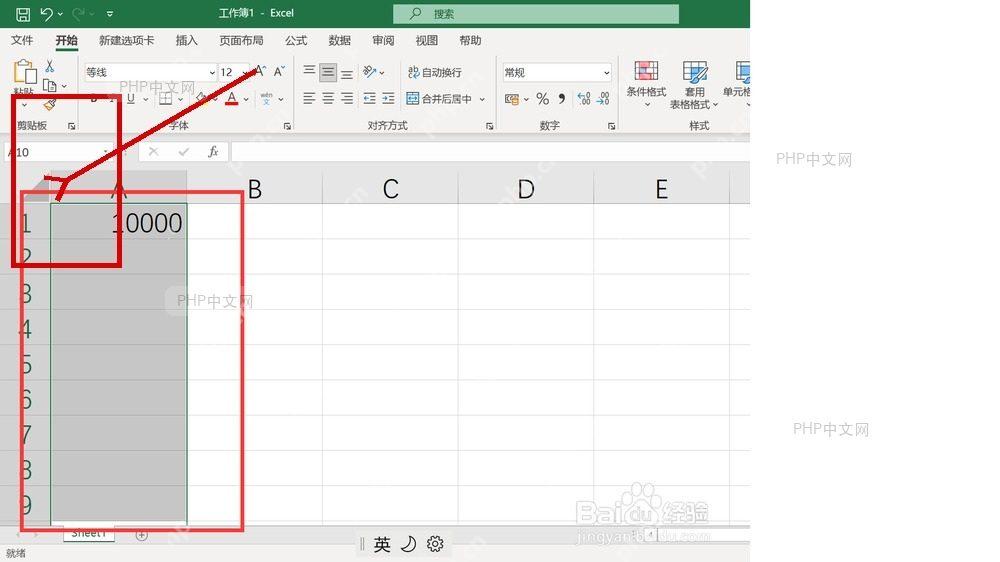Switch to the 数据 tab

pyautogui.click(x=339, y=40)
